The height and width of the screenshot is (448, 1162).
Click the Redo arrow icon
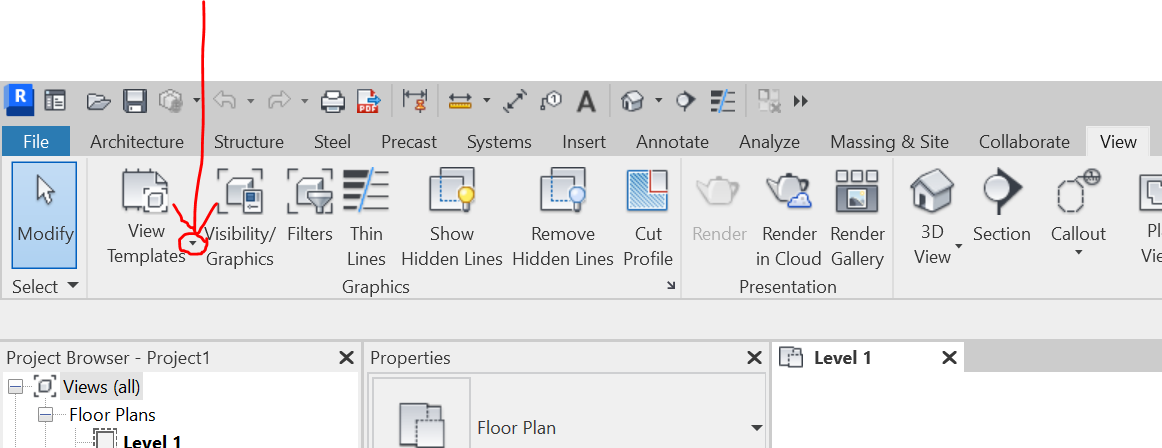click(x=279, y=100)
